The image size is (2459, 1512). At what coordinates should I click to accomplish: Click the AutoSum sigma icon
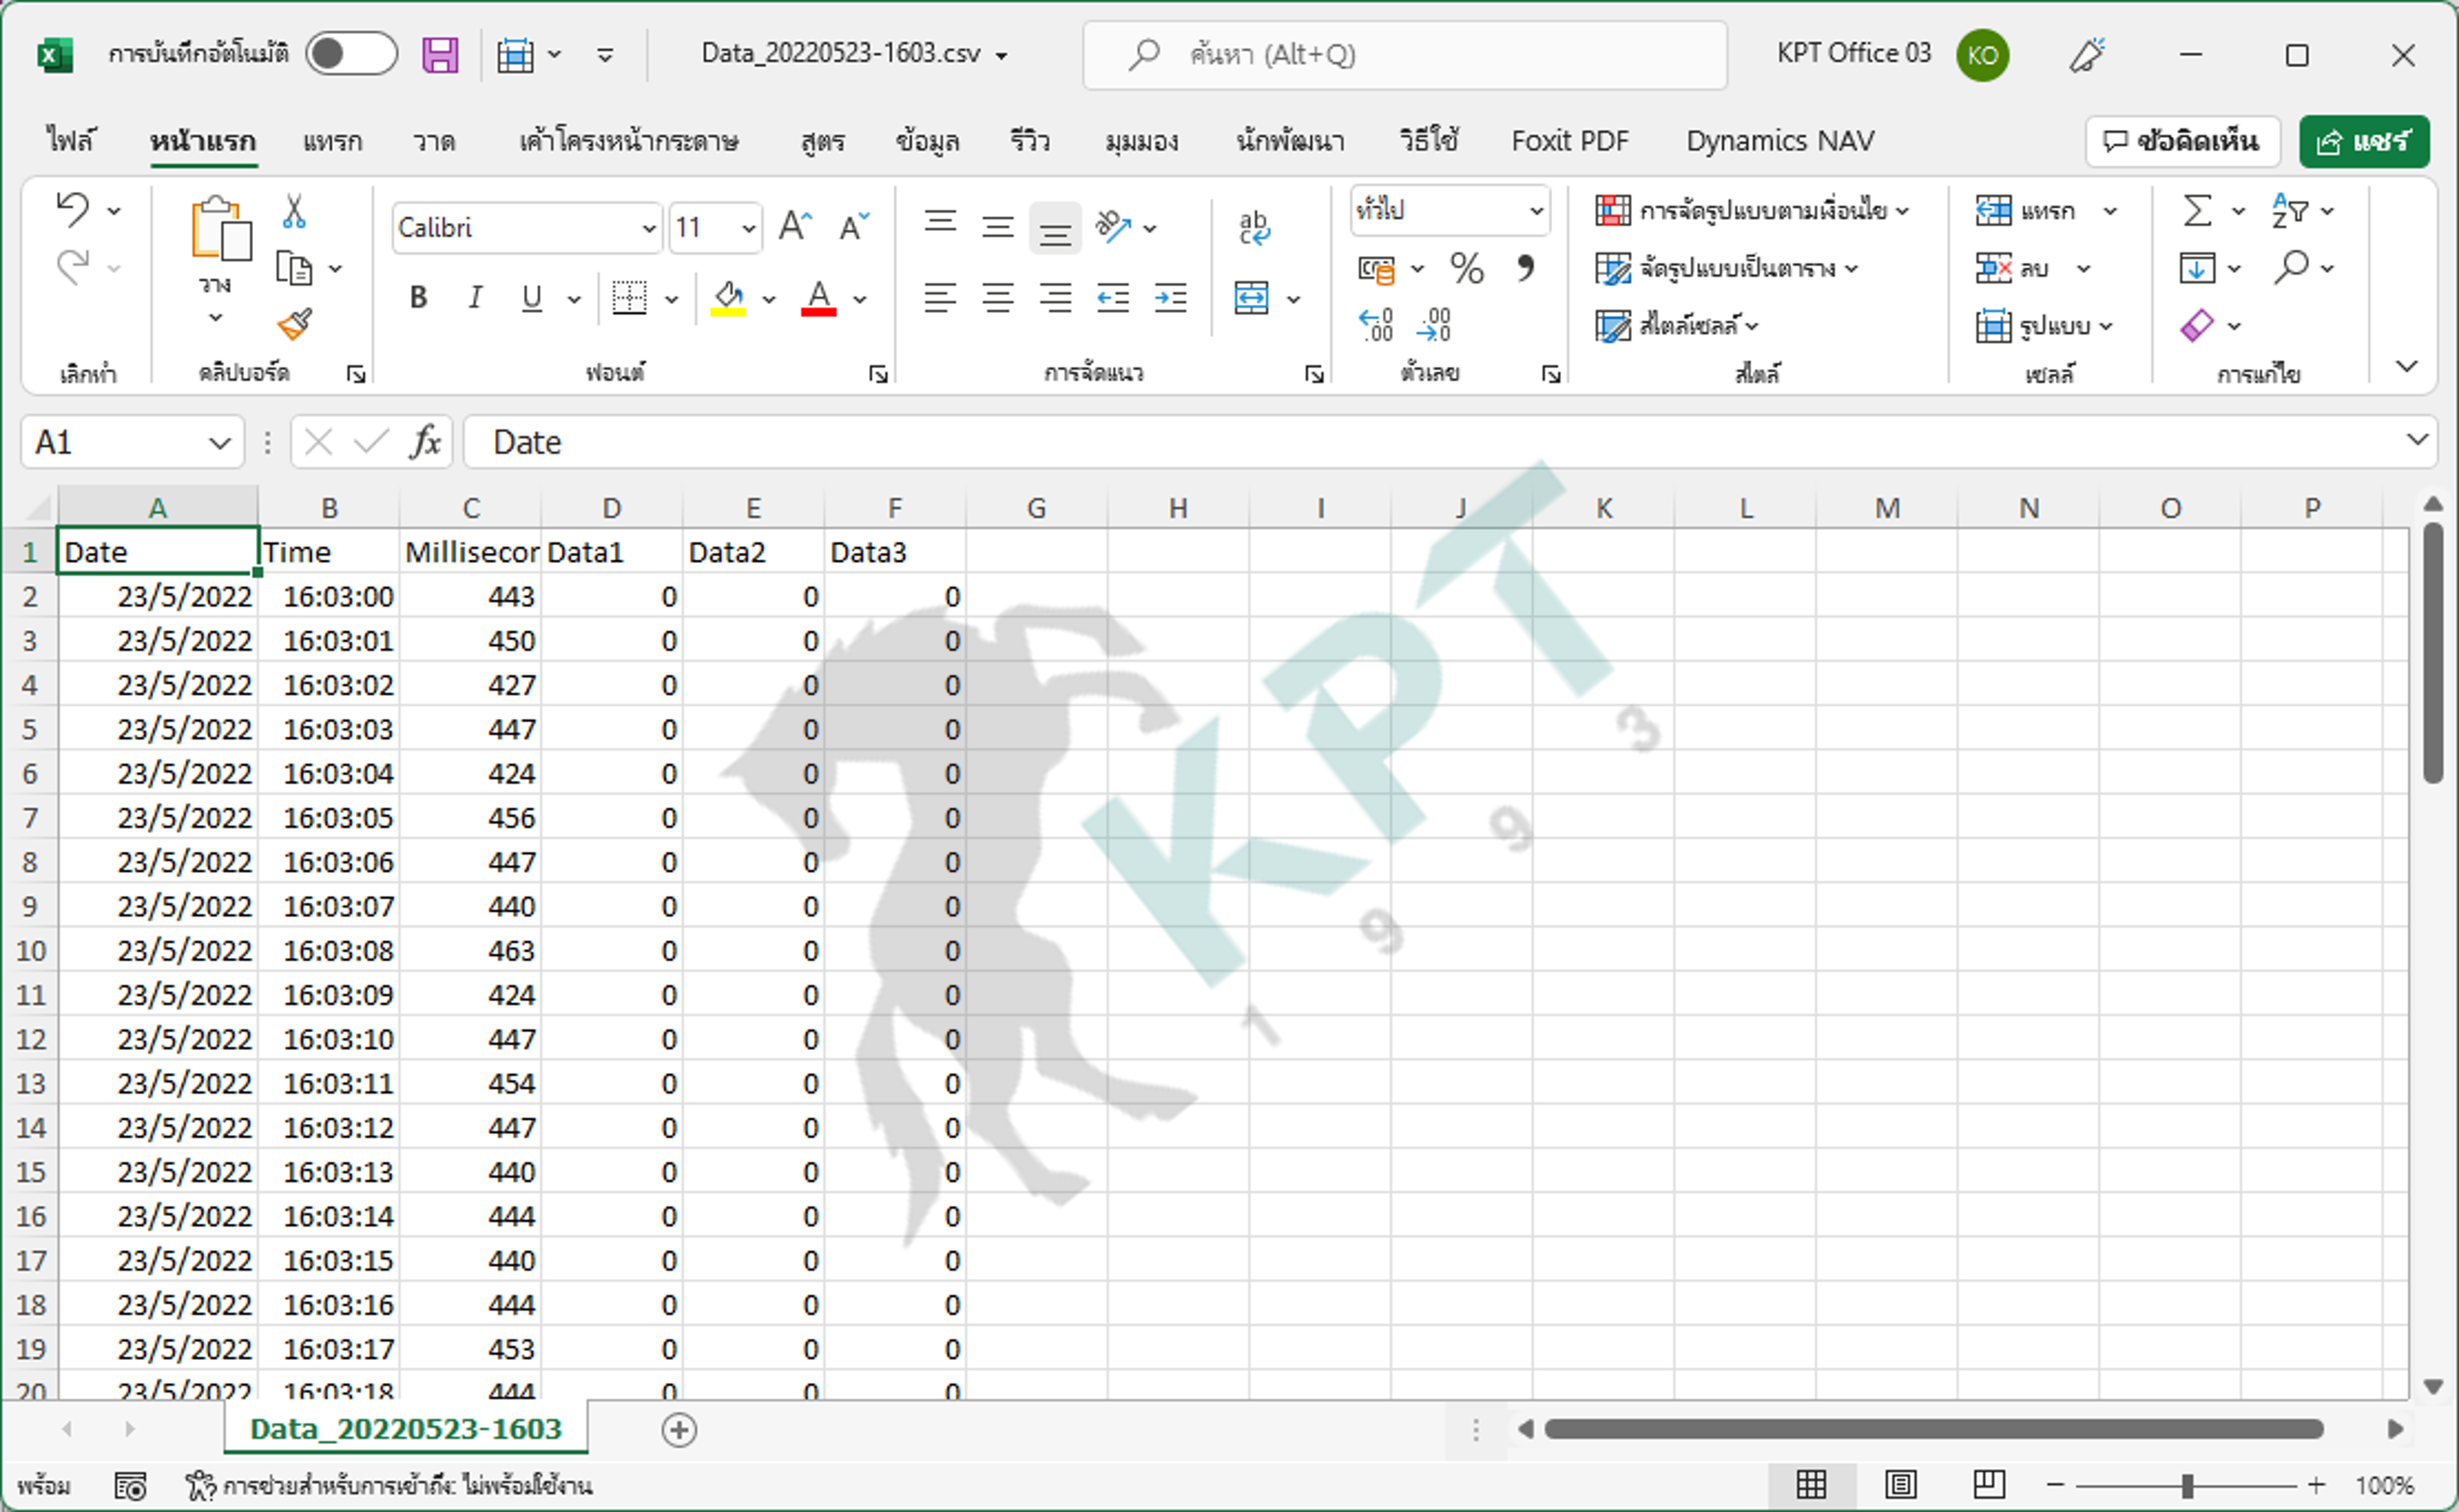(x=2196, y=211)
